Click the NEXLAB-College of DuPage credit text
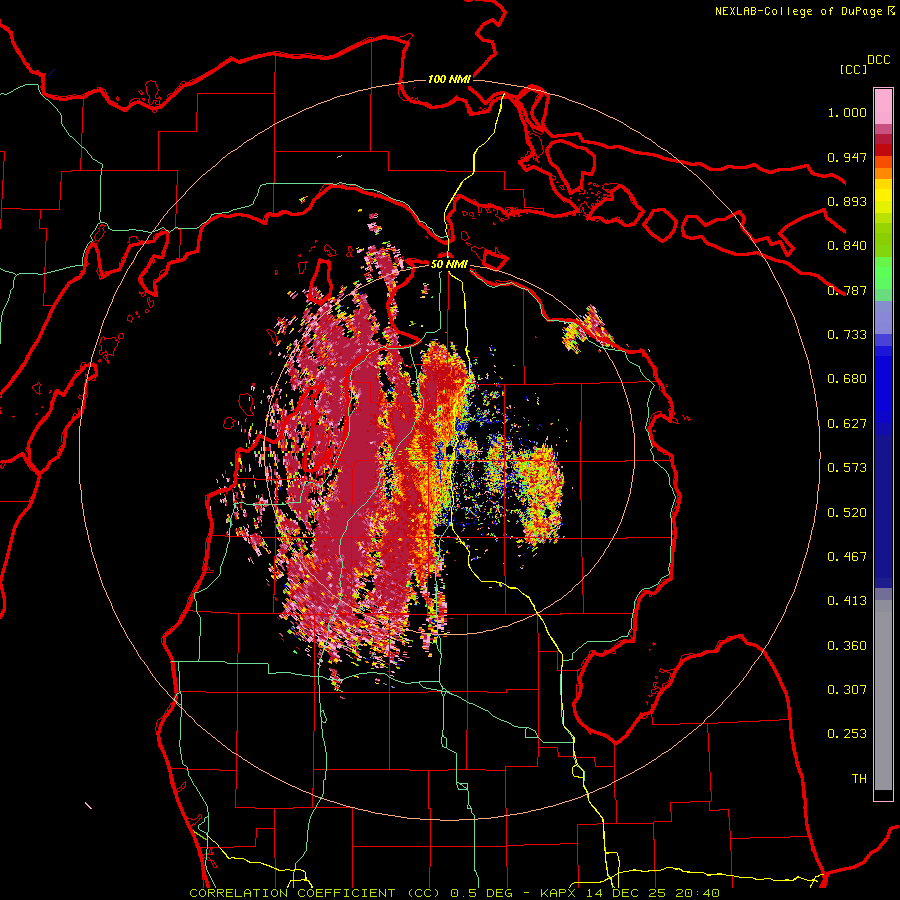Screen dimensions: 900x900 [x=798, y=11]
